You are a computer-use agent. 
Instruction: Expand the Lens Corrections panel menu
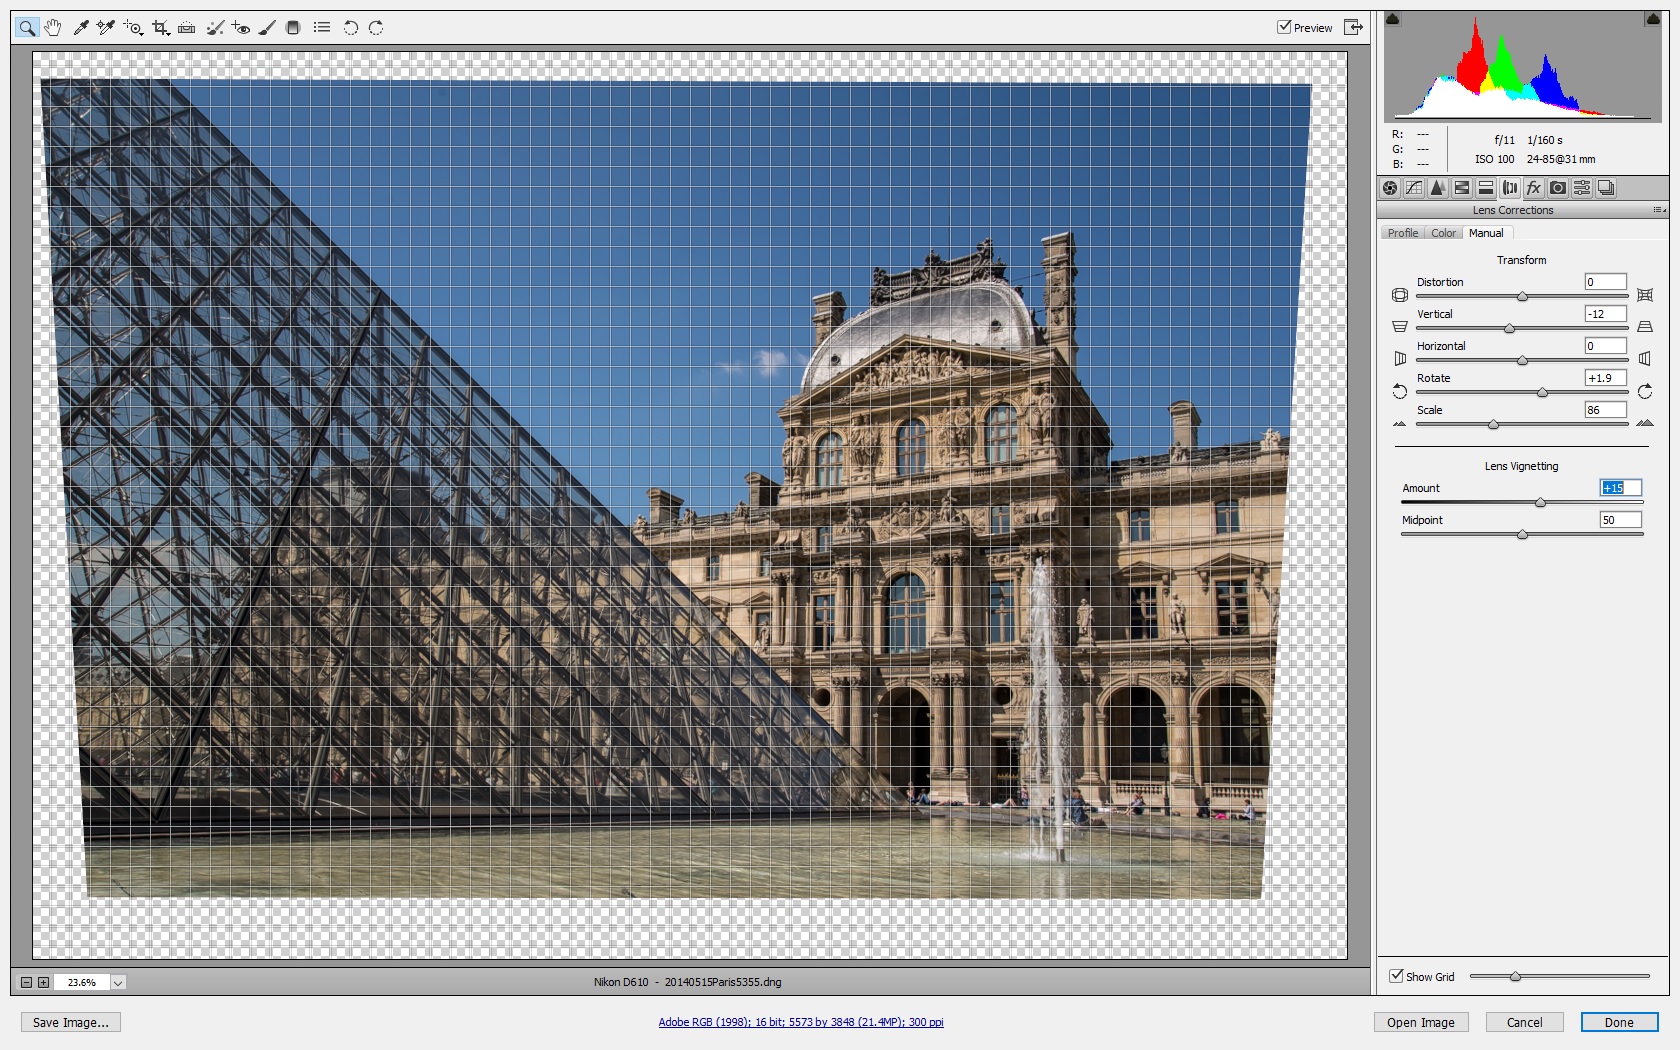click(x=1659, y=210)
